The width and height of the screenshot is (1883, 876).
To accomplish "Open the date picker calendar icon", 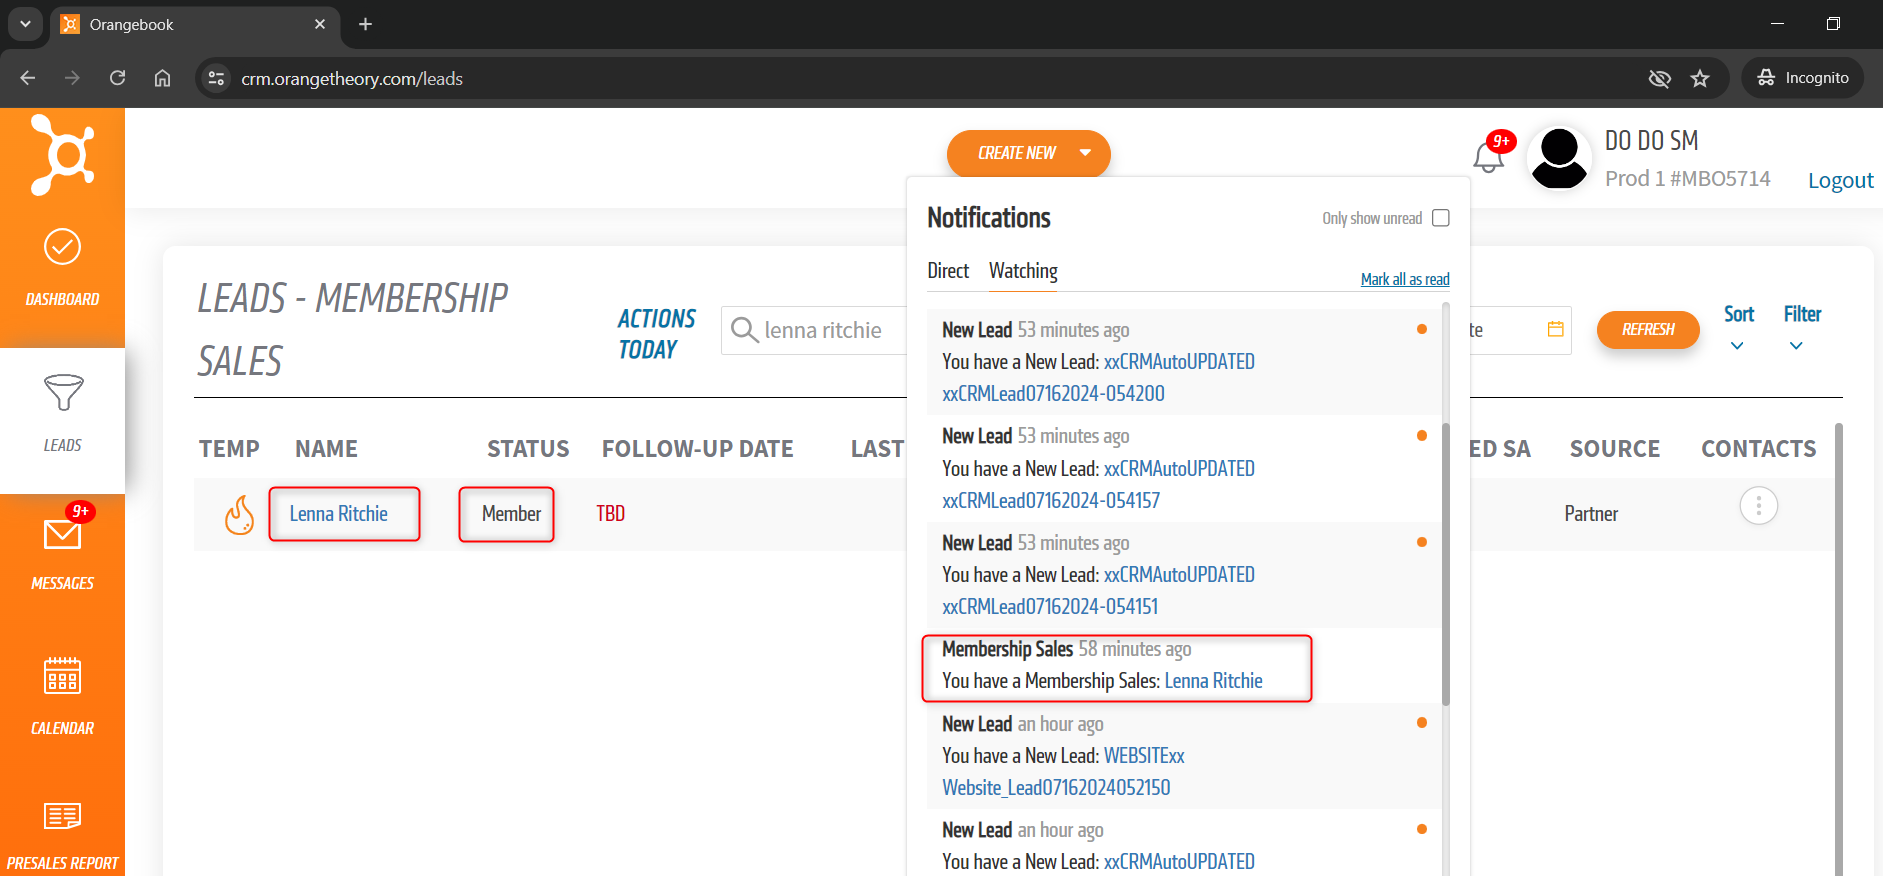I will [1555, 329].
